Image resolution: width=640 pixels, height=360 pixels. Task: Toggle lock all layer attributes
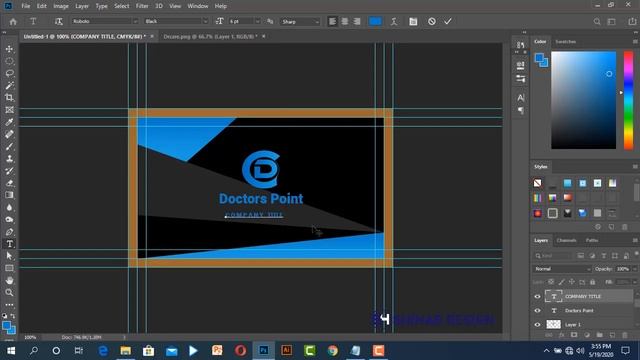click(593, 282)
